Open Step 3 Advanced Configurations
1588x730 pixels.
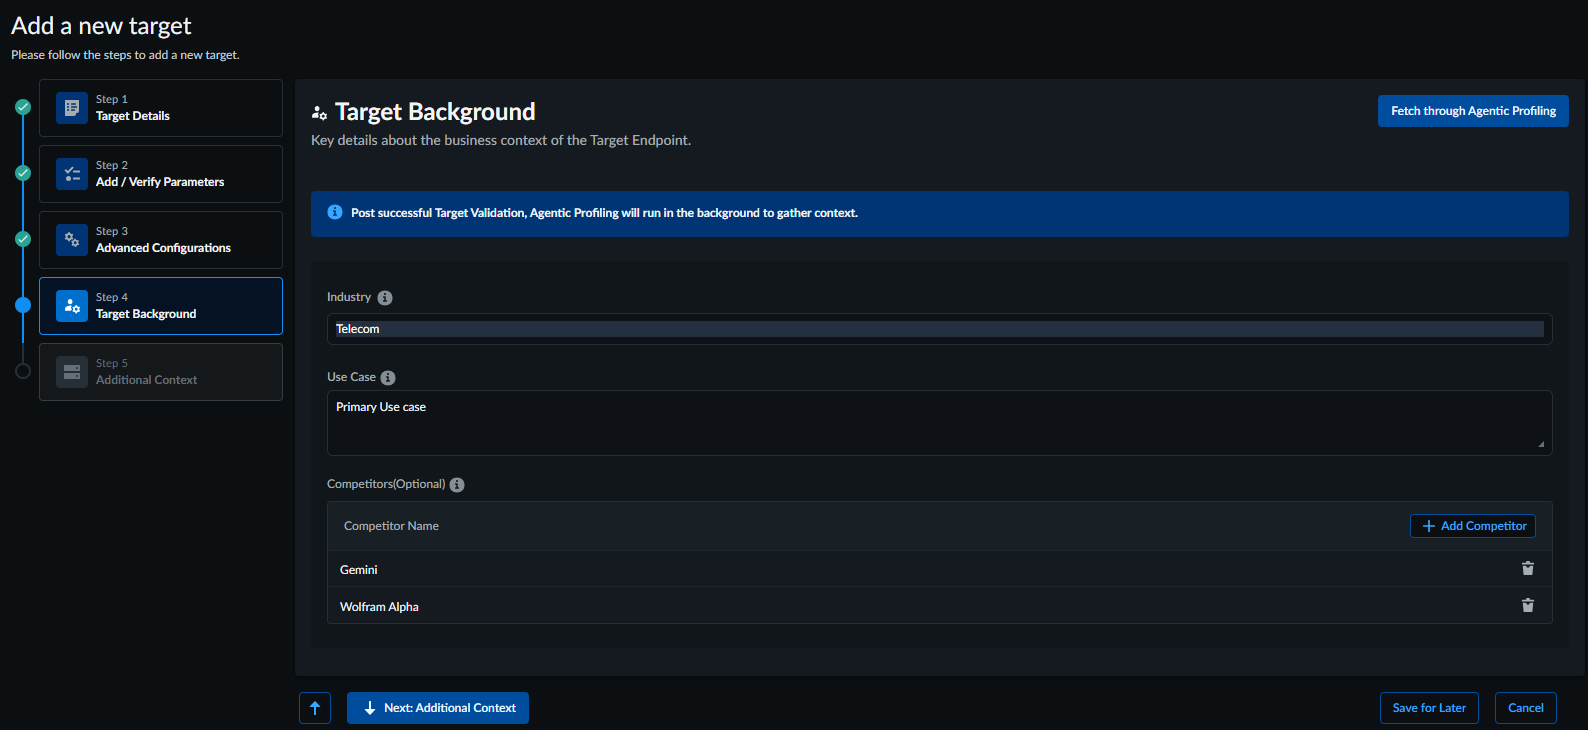click(x=161, y=240)
